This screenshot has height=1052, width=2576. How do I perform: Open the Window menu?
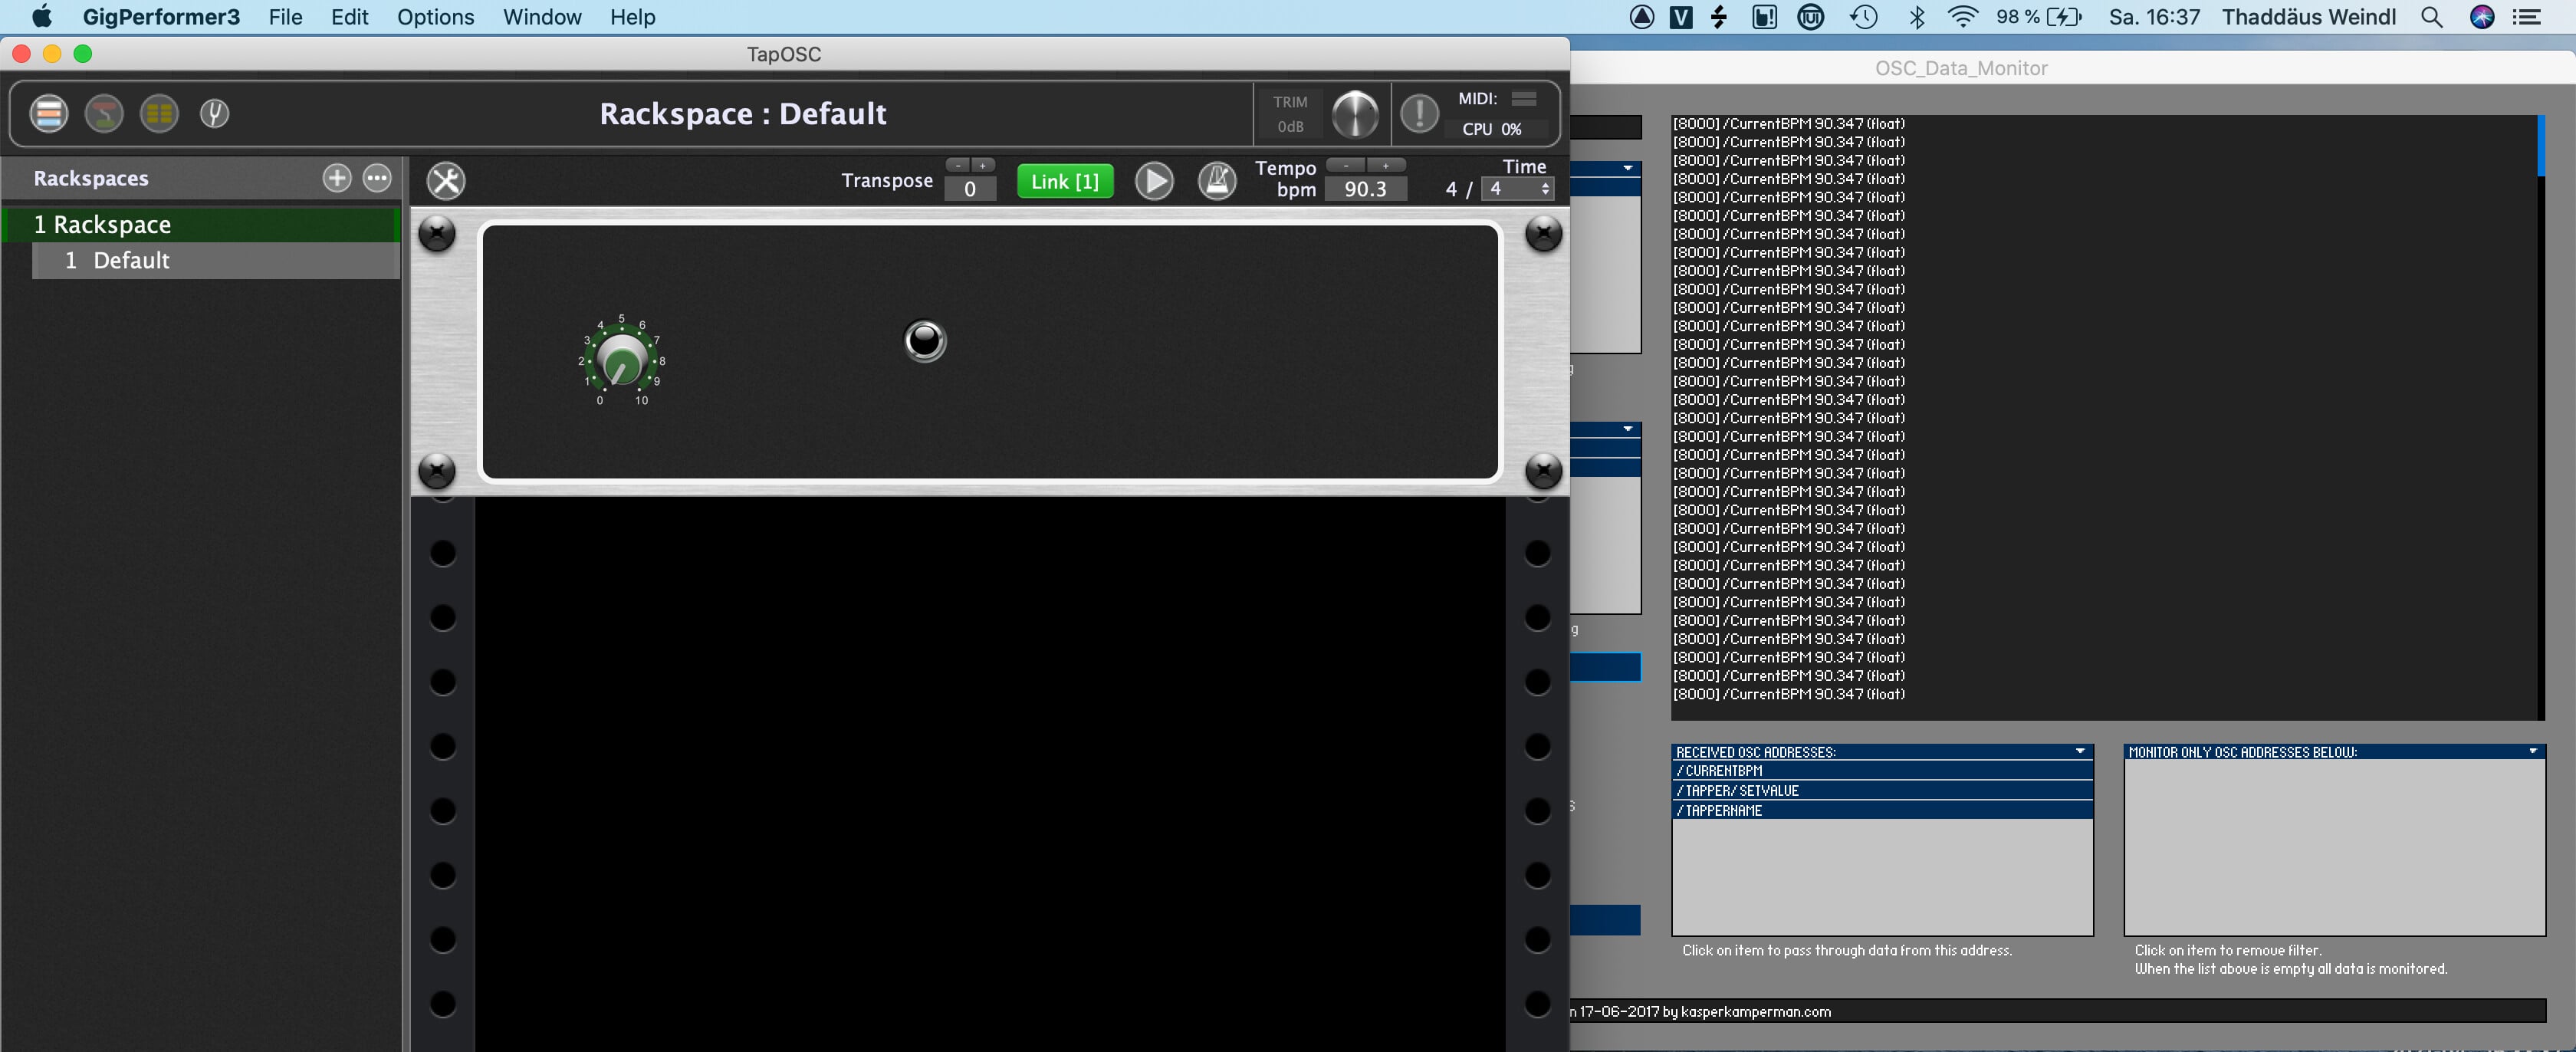point(541,17)
